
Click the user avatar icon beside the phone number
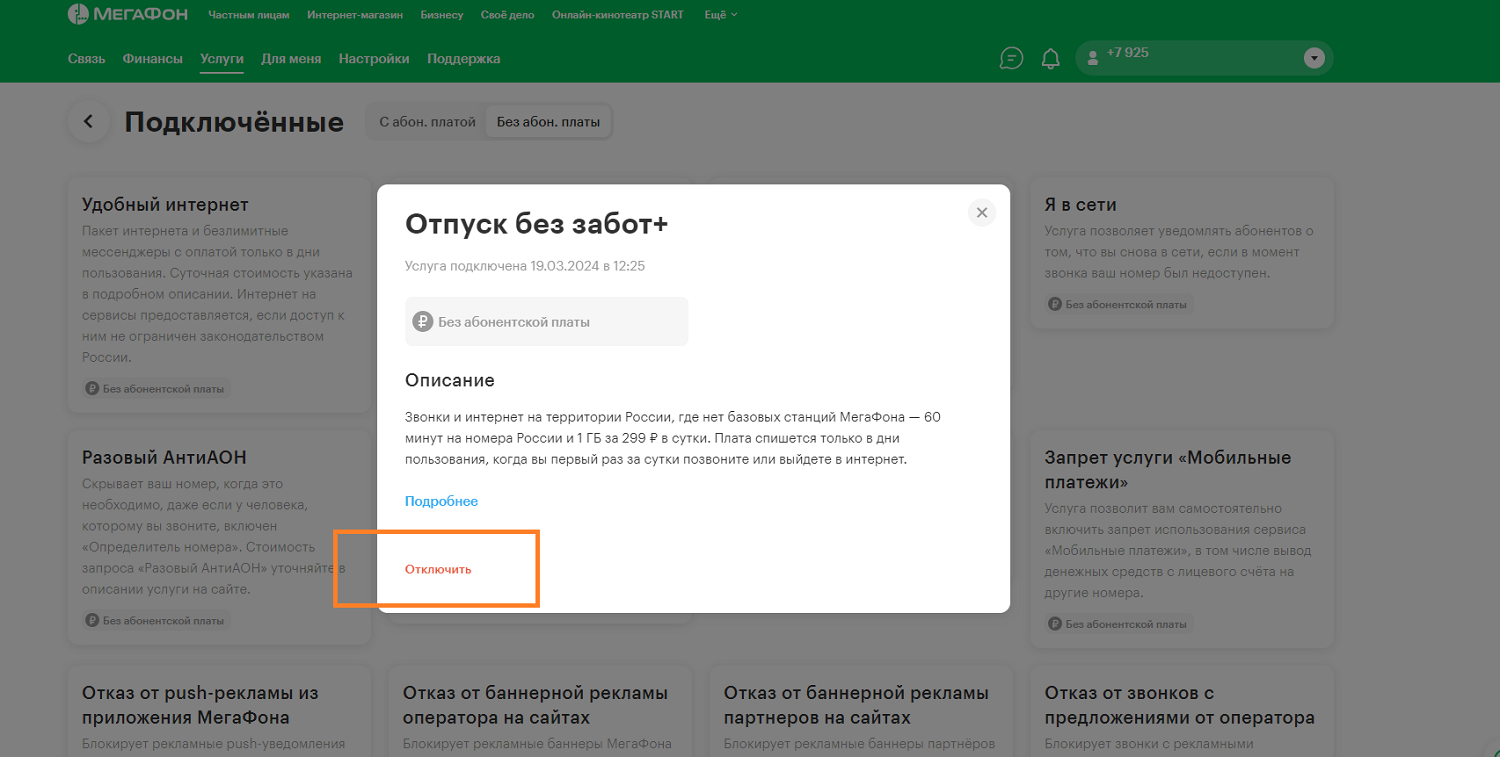click(x=1093, y=57)
